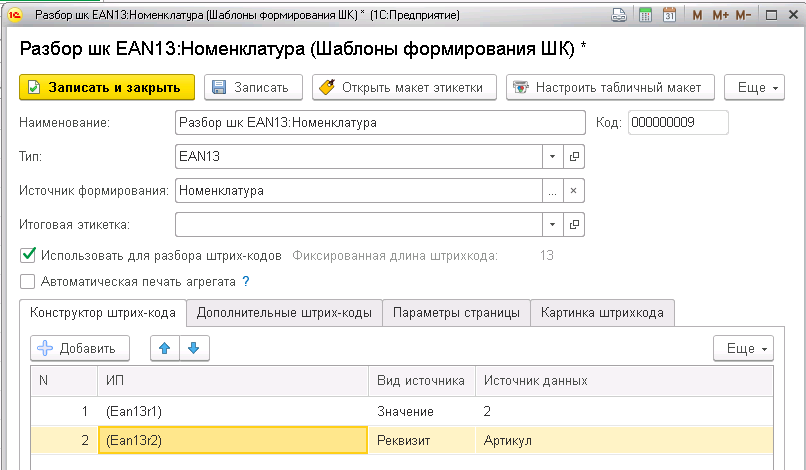The image size is (806, 470).
Task: Open the Тип EAN13 item form icon
Action: click(574, 156)
